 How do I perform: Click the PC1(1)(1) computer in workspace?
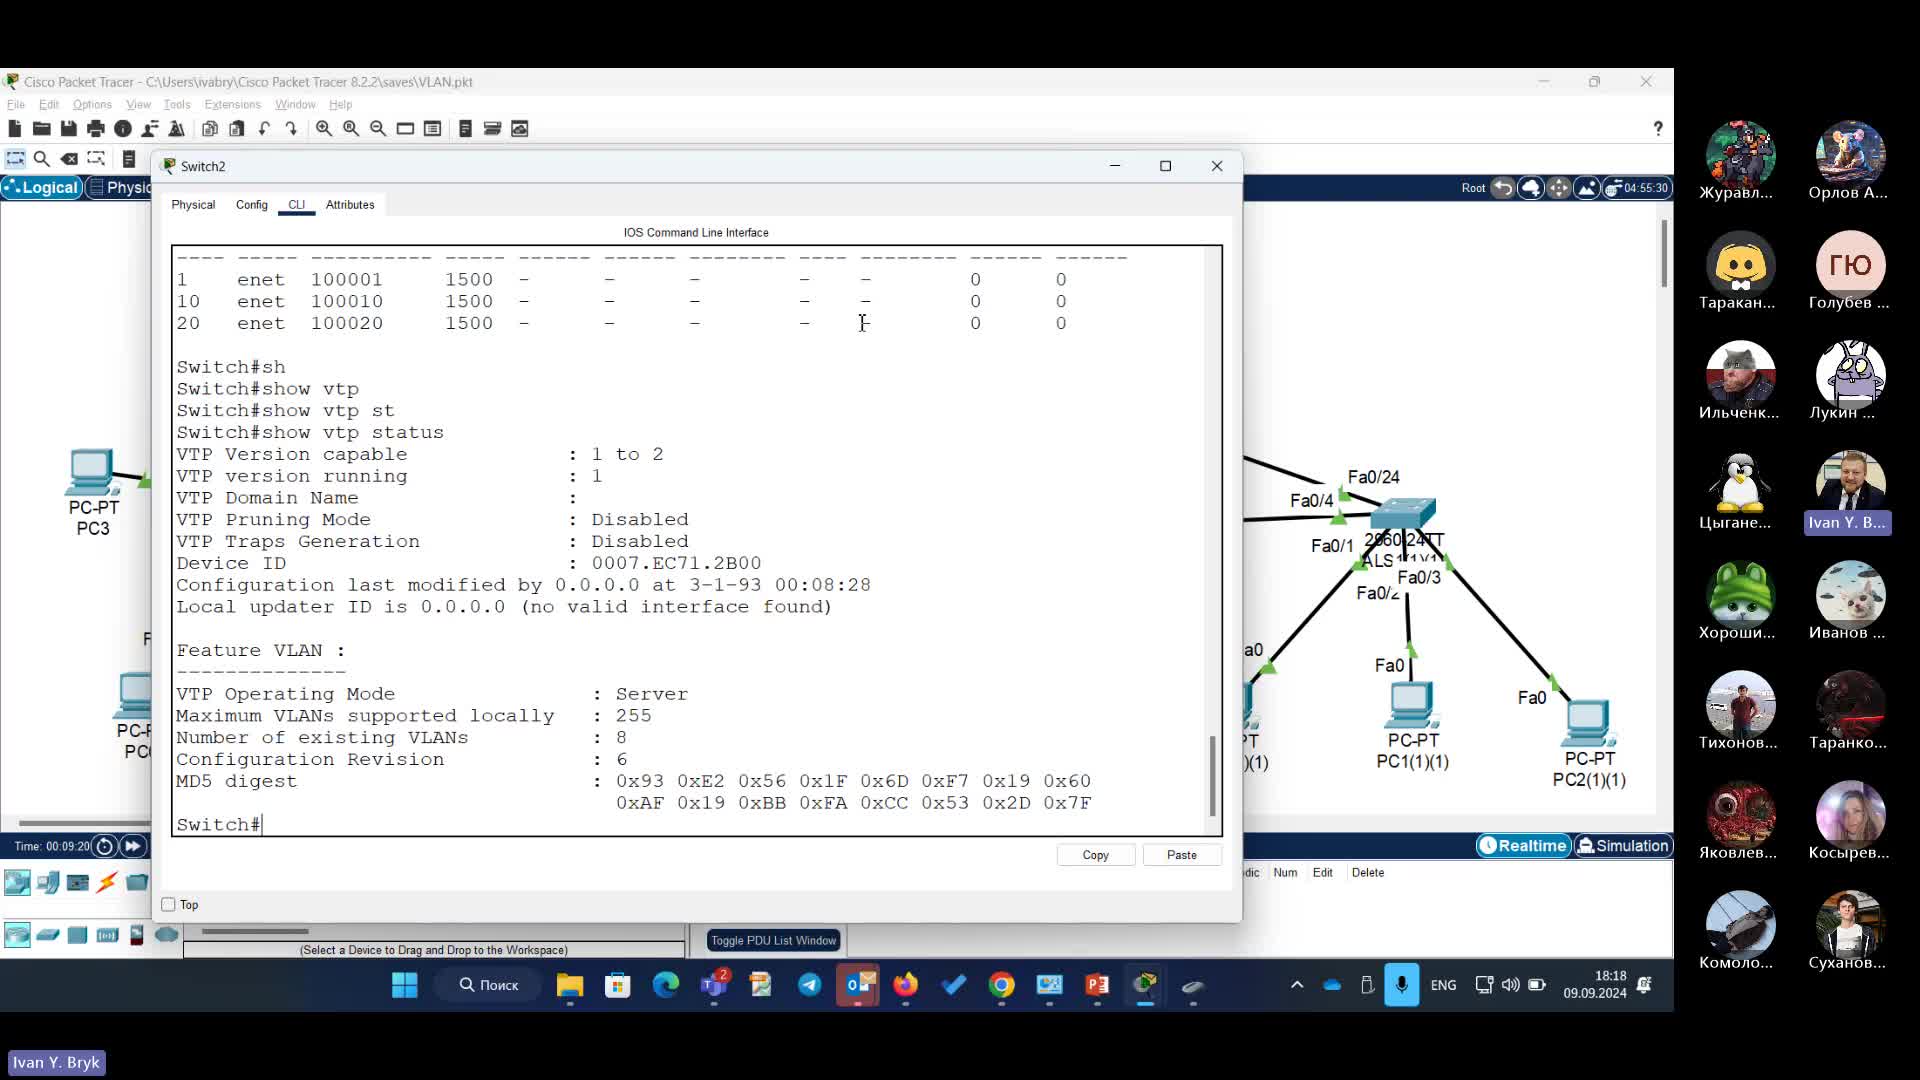pyautogui.click(x=1412, y=705)
